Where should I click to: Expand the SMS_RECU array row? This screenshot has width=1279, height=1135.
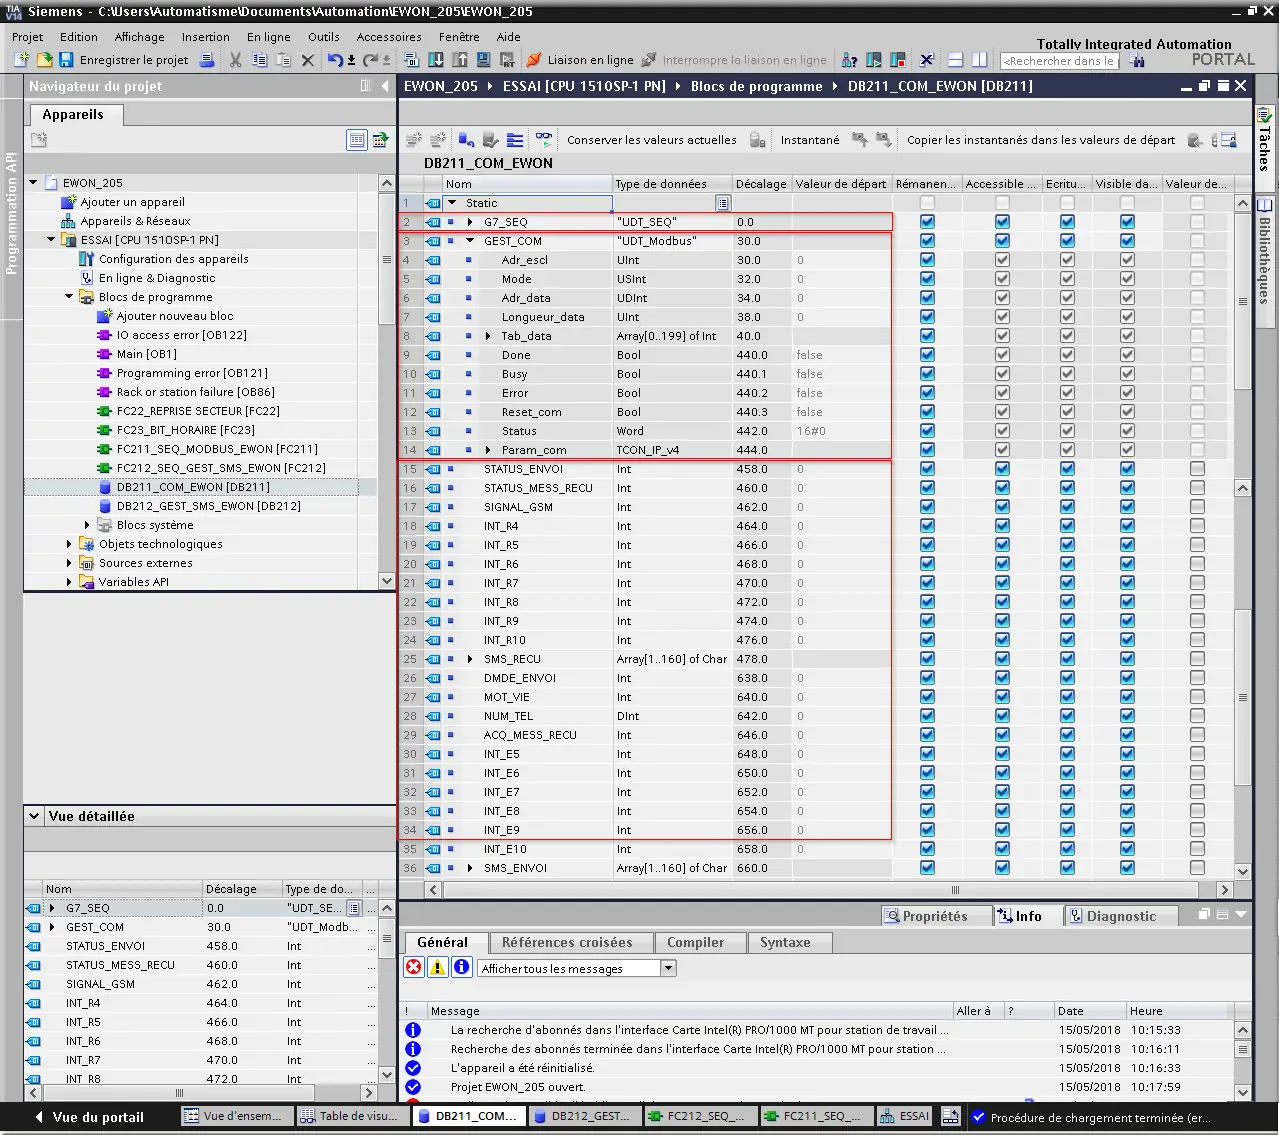coord(470,659)
